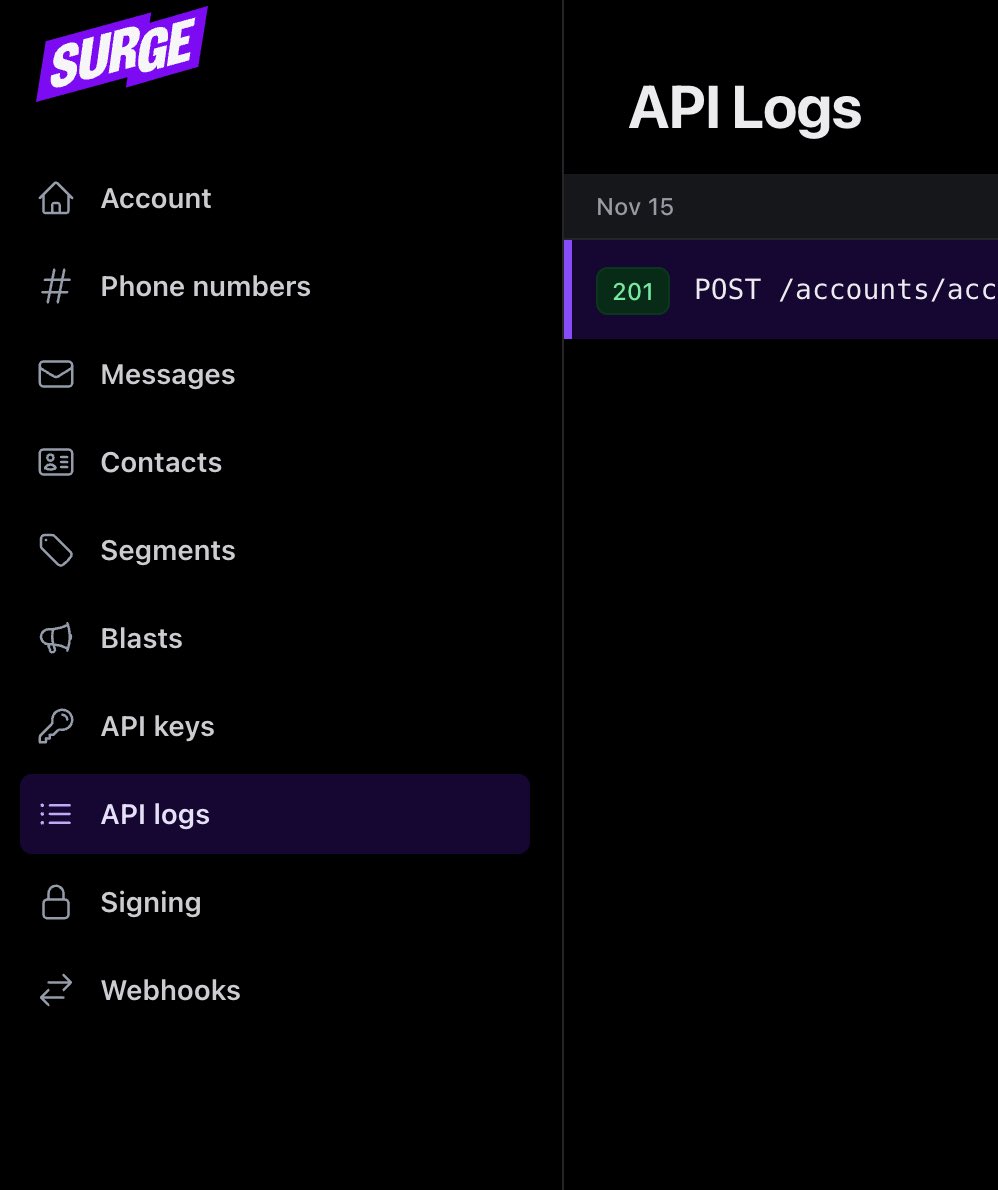Click the Surge logo
The image size is (998, 1190).
pyautogui.click(x=121, y=53)
